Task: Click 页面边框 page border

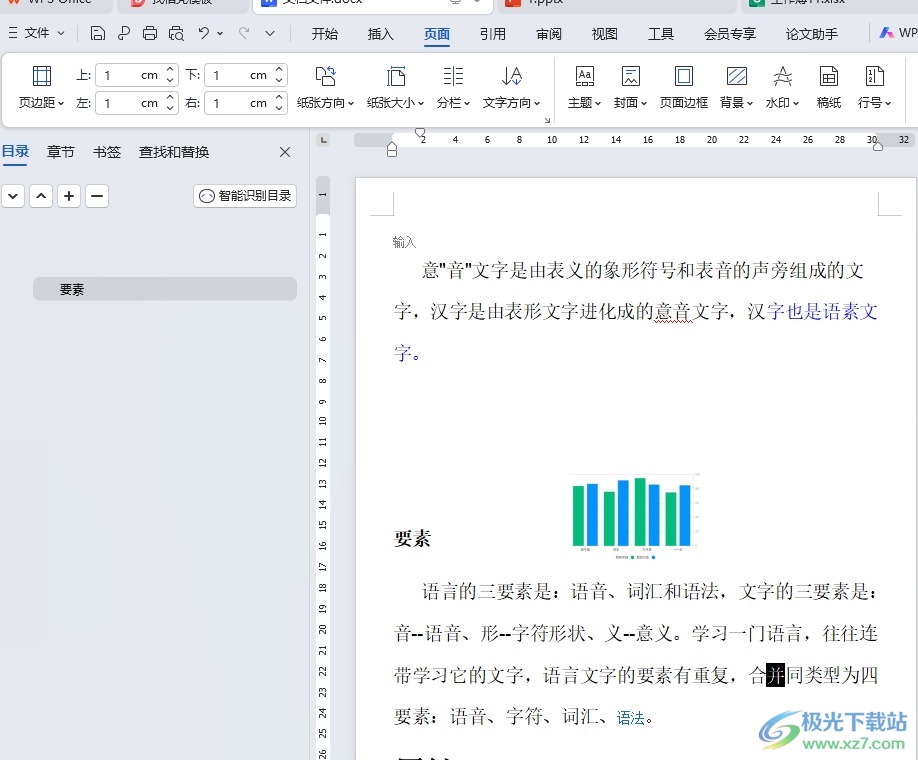Action: point(684,87)
